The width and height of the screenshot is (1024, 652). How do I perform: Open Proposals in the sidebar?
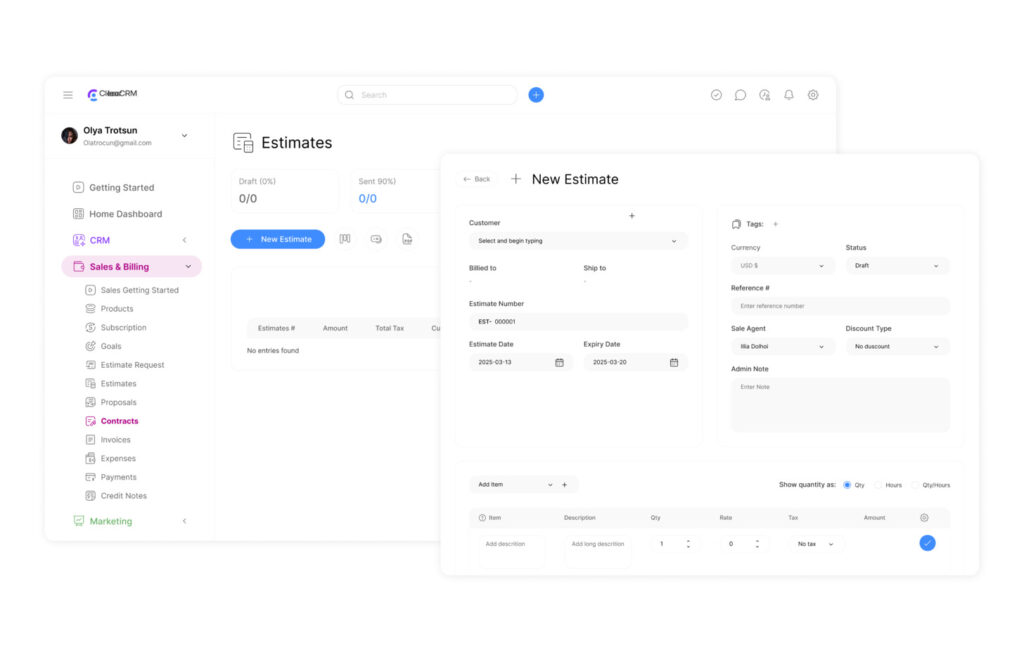pos(117,402)
